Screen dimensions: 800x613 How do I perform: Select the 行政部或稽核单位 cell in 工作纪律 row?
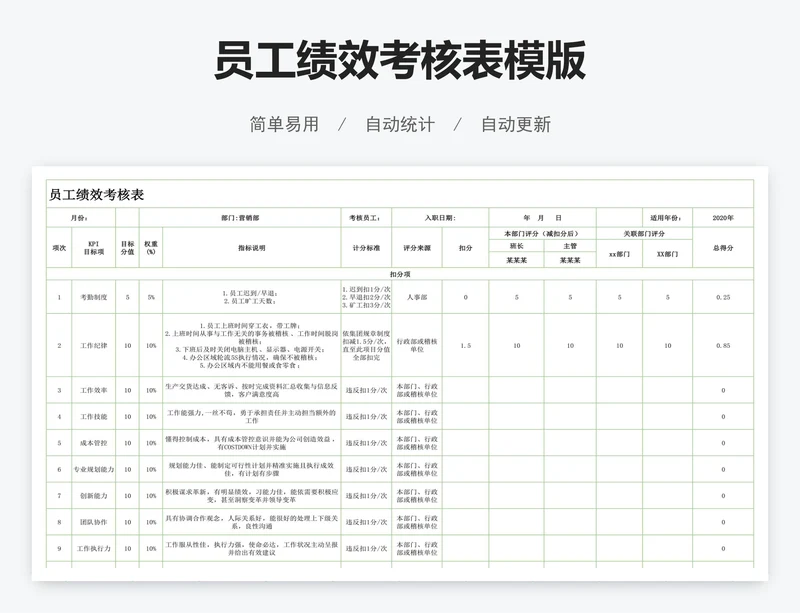[417, 346]
